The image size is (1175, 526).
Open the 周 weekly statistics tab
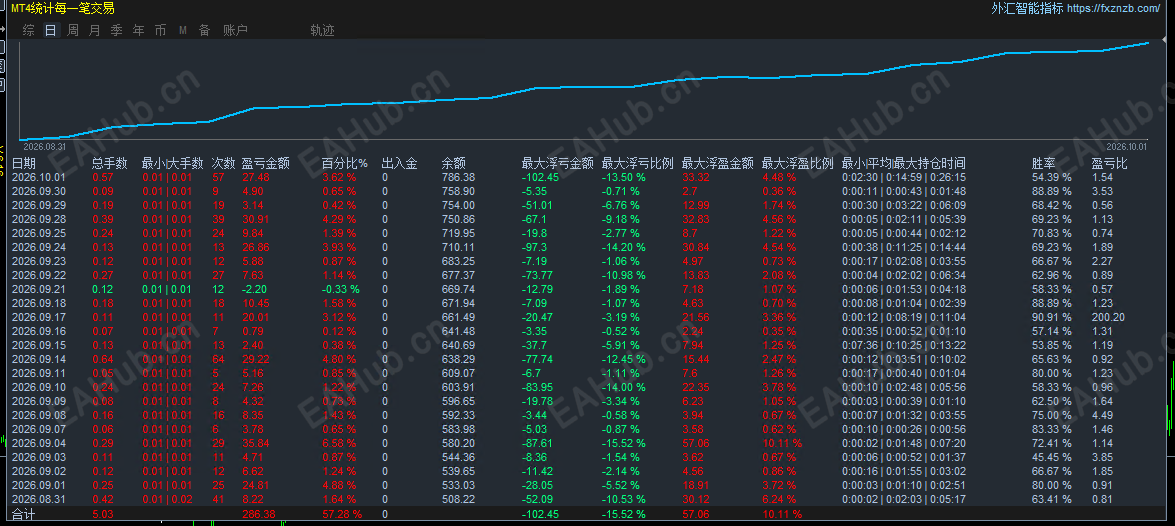pos(73,31)
